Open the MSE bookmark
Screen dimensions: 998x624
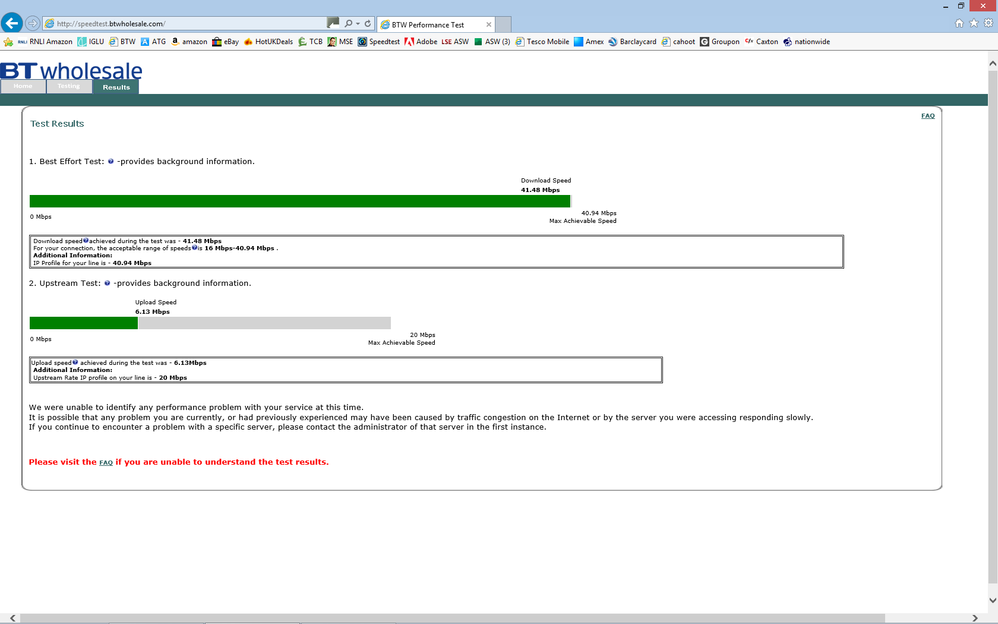[x=341, y=42]
